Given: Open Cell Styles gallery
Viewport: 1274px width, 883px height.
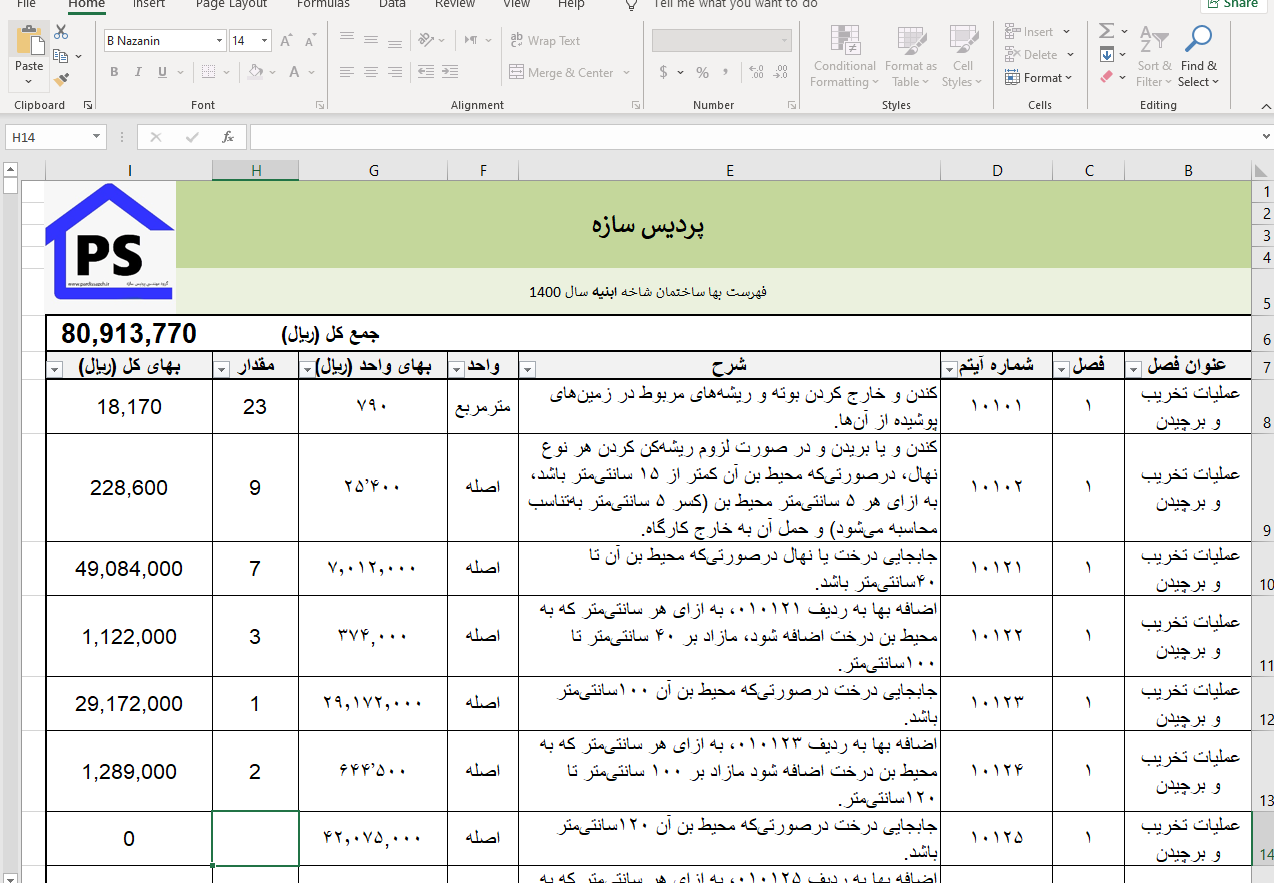Looking at the screenshot, I should (x=962, y=56).
